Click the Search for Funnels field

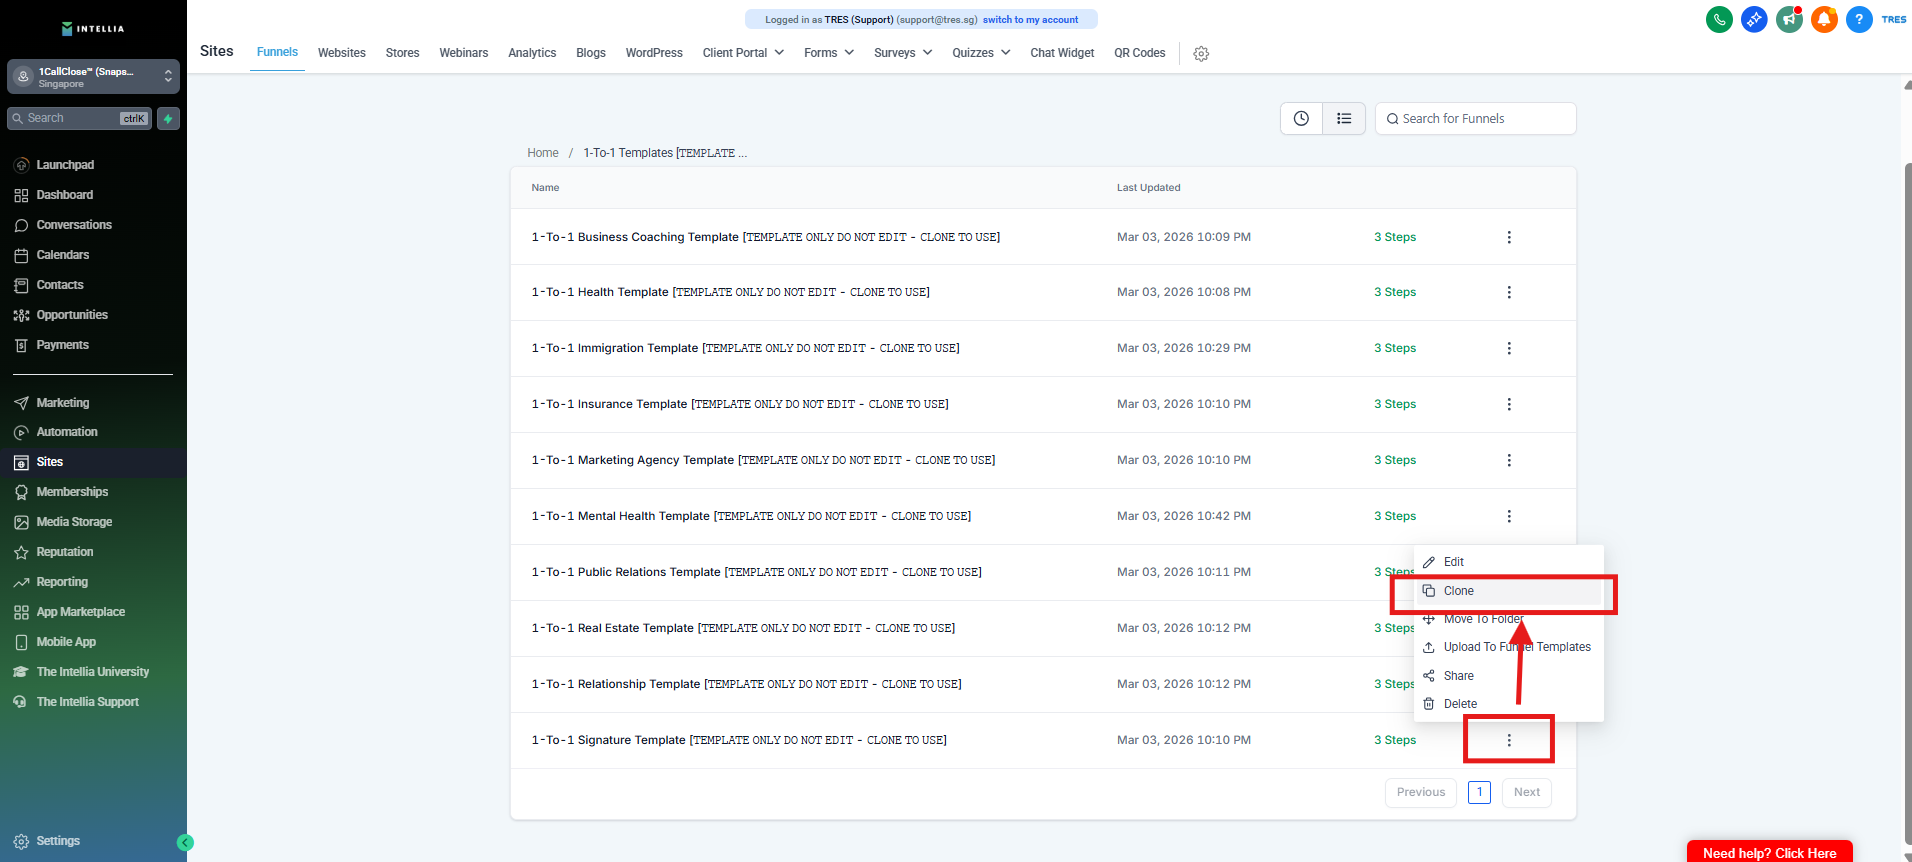pyautogui.click(x=1475, y=118)
